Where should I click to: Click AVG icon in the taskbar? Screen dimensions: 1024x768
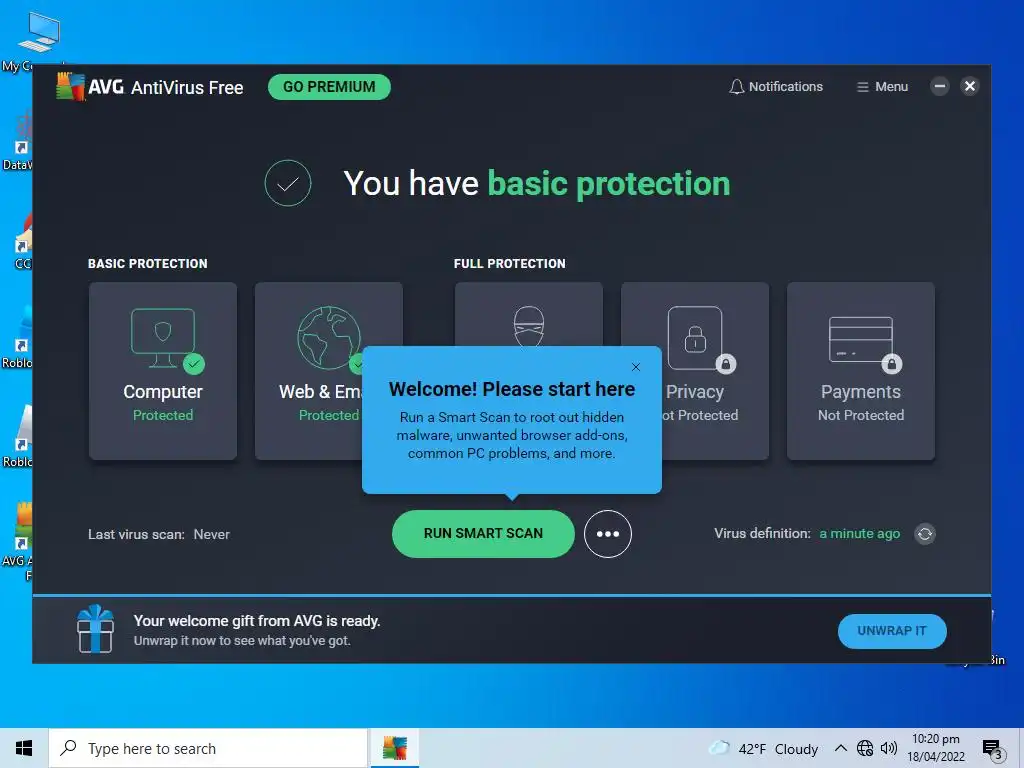(394, 748)
